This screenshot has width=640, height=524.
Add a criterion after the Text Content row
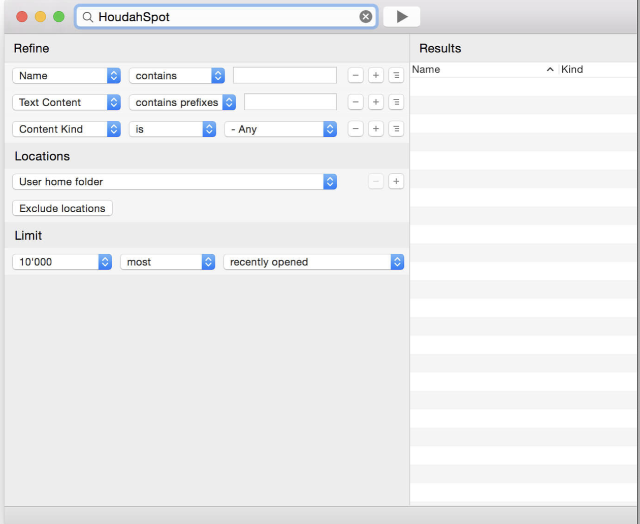[376, 102]
